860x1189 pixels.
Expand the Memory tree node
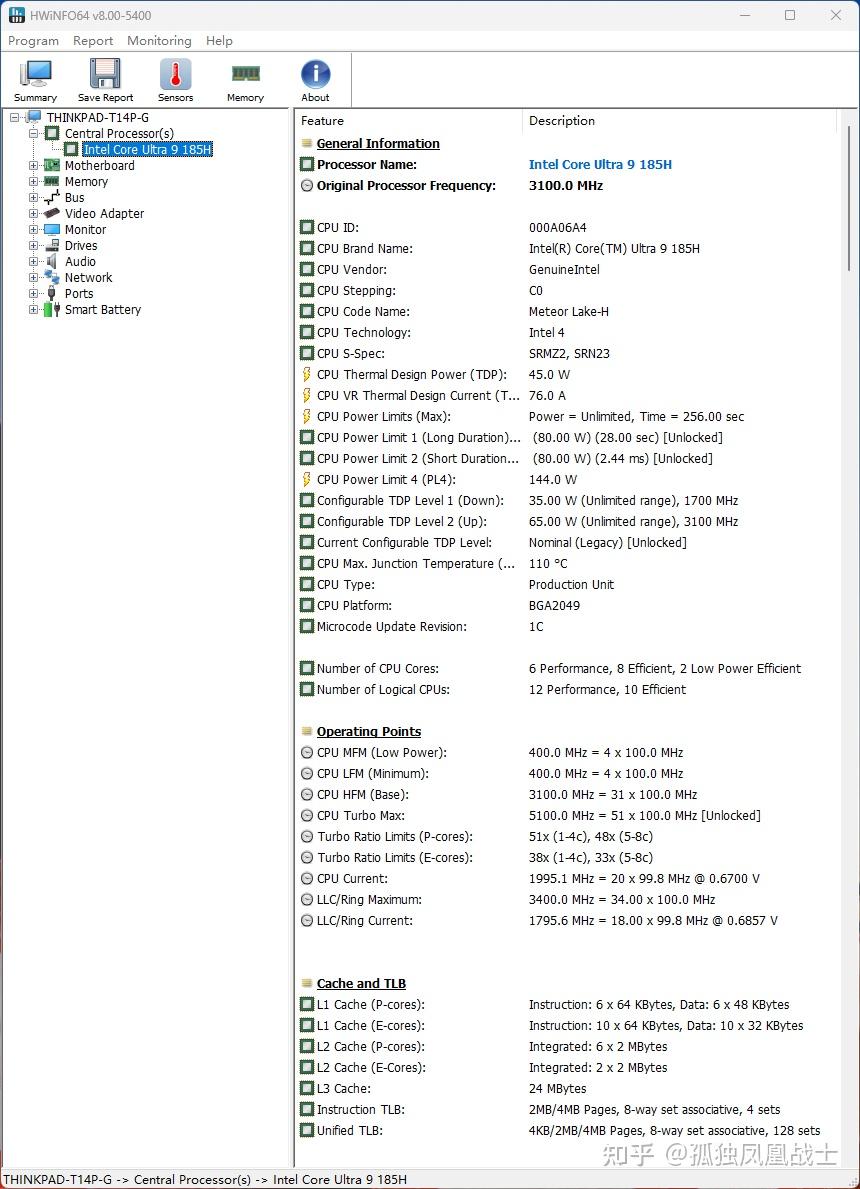[x=33, y=181]
